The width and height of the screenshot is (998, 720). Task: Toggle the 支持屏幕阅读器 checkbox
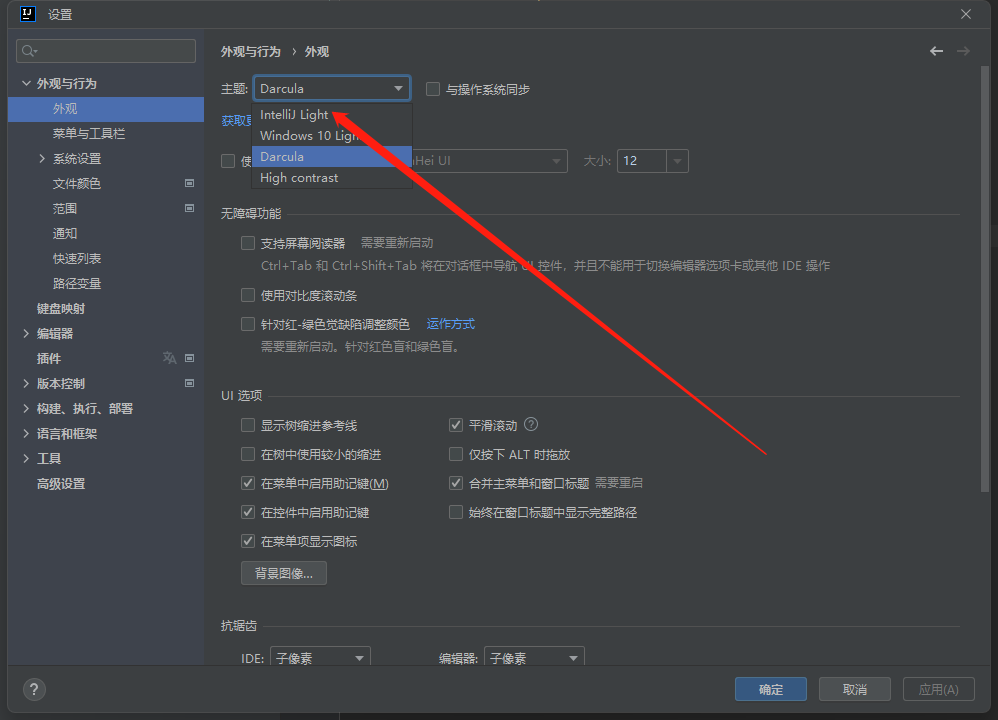pyautogui.click(x=248, y=243)
